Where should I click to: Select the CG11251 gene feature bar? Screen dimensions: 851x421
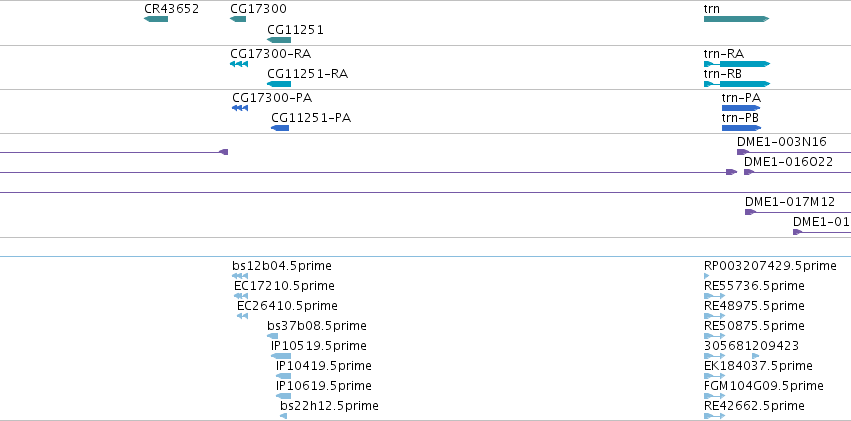(x=279, y=40)
